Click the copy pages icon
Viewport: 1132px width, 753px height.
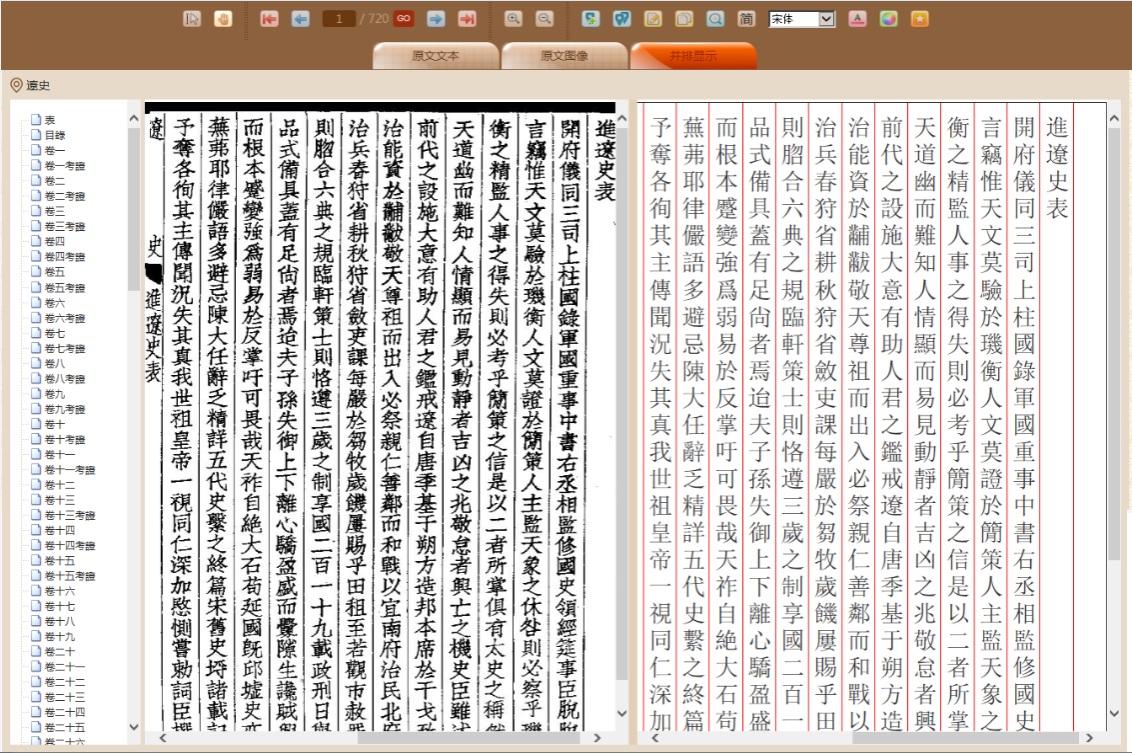684,19
